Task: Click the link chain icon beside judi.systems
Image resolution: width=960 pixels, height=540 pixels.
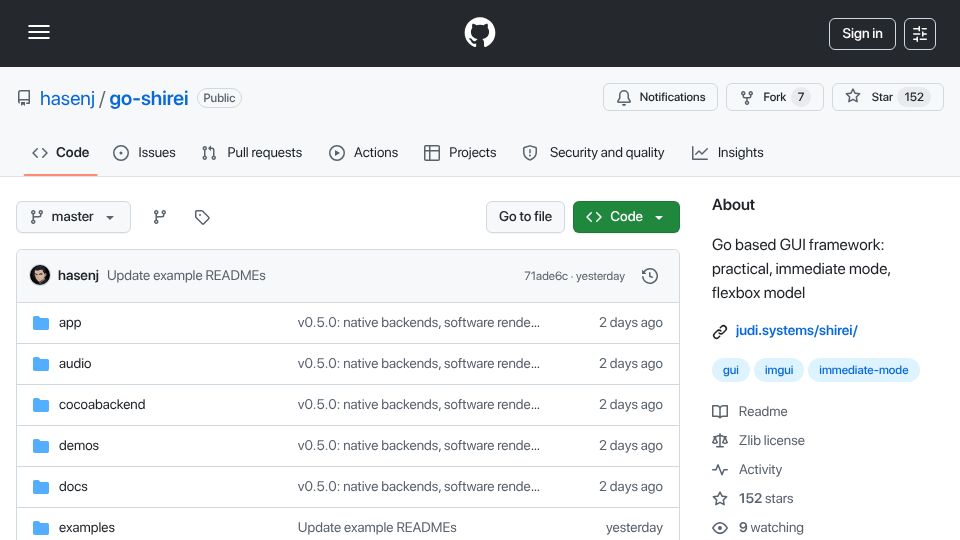Action: tap(720, 331)
